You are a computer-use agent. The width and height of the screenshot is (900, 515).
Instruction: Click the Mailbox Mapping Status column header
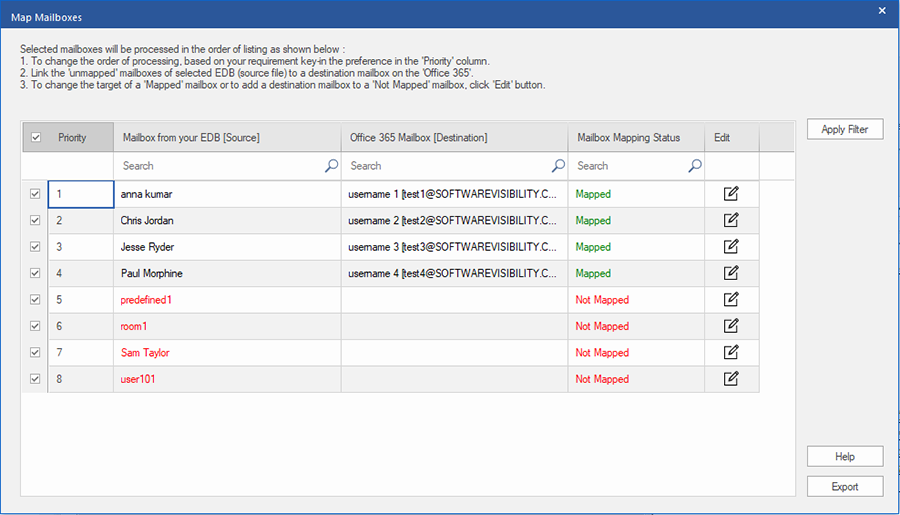click(637, 138)
